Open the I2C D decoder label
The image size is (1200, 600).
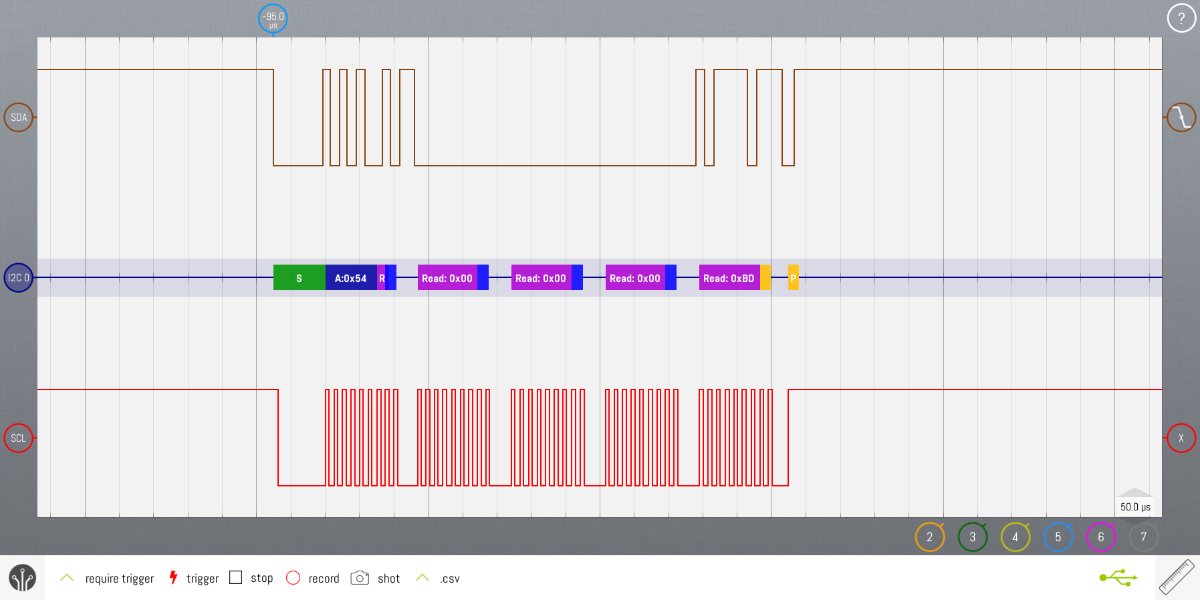[19, 278]
